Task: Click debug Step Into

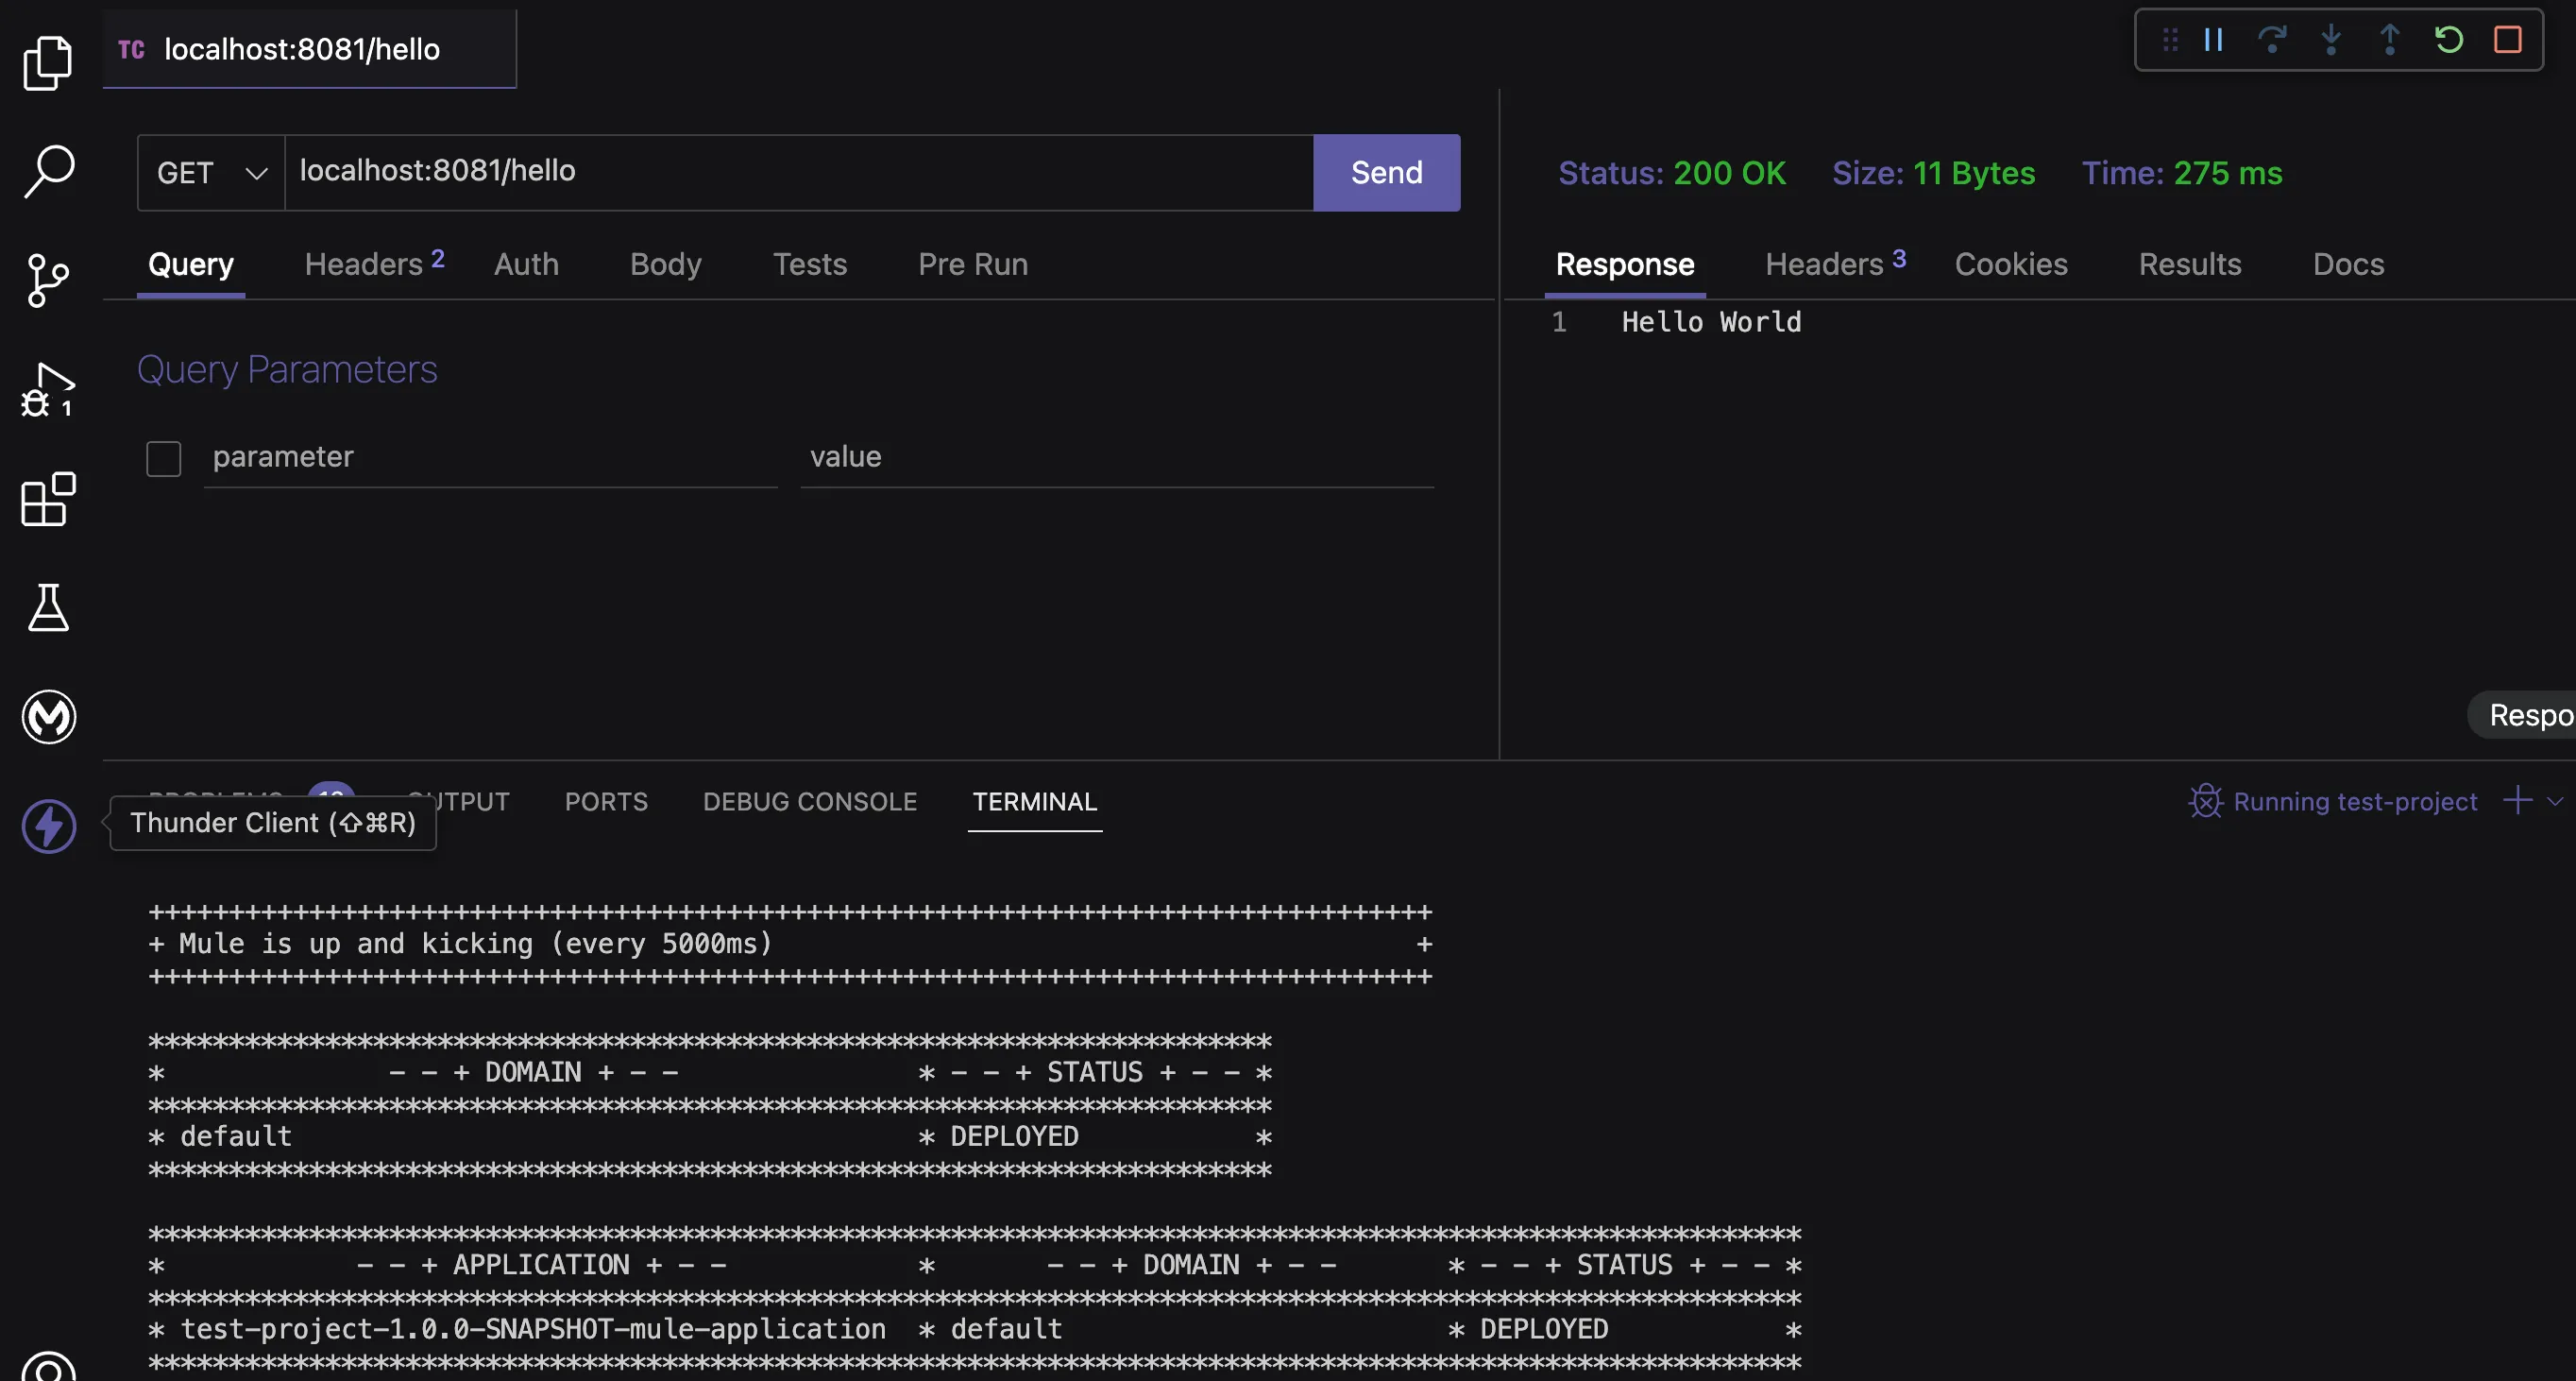Action: 2331,40
